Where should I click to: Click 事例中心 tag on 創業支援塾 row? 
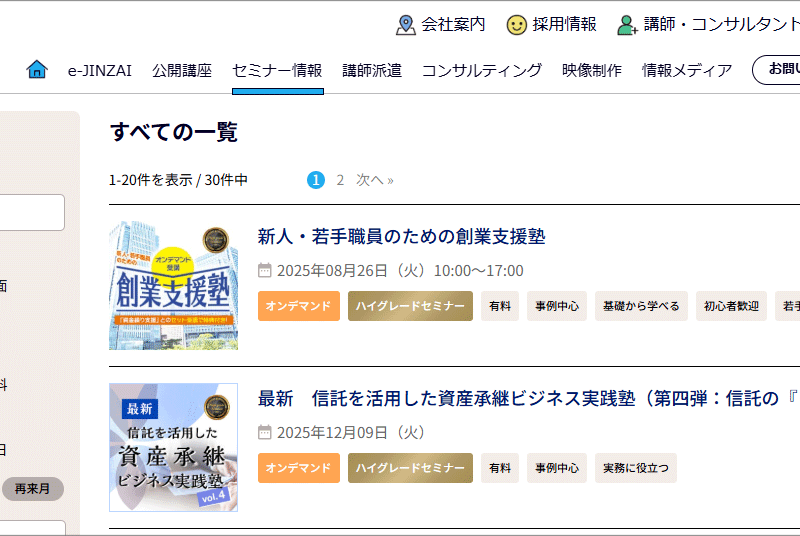557,306
